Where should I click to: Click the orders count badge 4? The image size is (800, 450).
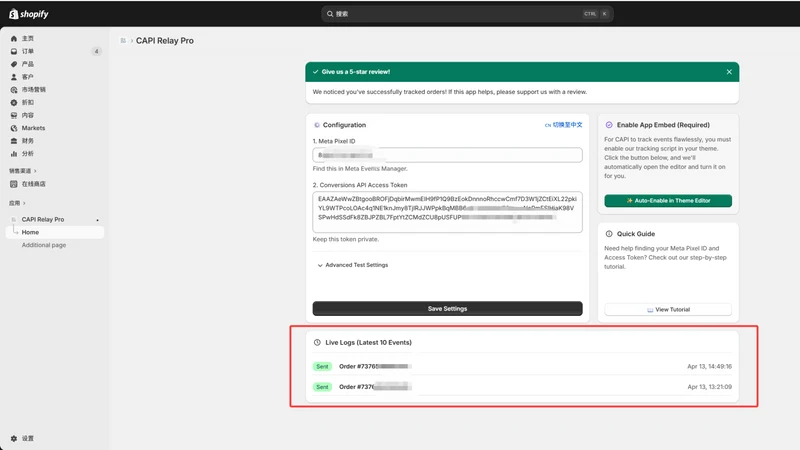[96, 51]
